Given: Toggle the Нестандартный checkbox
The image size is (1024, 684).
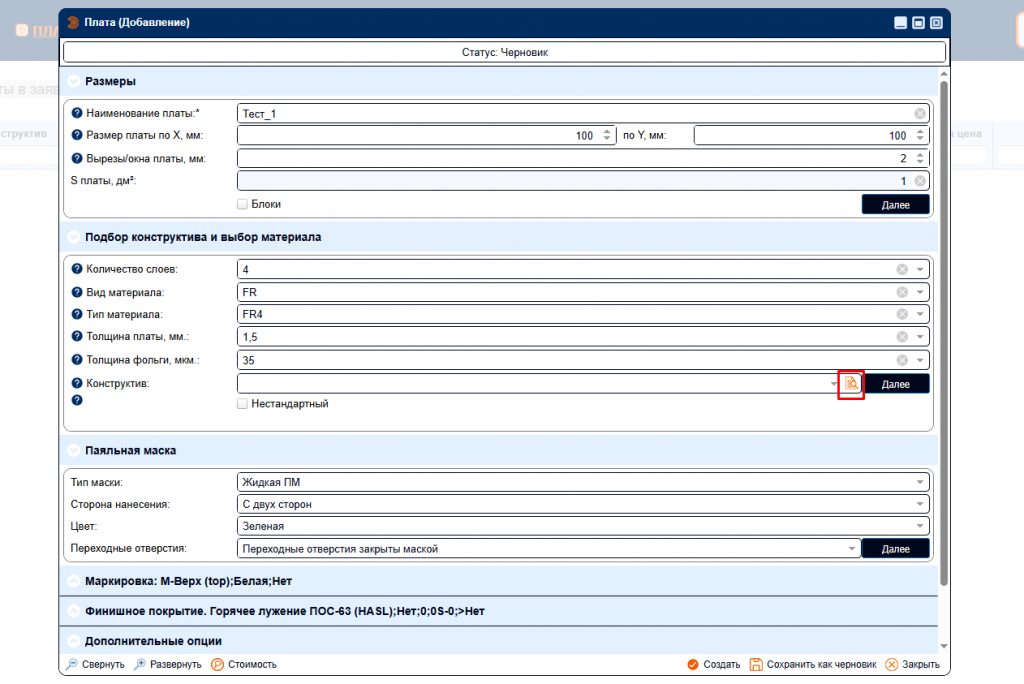Looking at the screenshot, I should (x=242, y=404).
